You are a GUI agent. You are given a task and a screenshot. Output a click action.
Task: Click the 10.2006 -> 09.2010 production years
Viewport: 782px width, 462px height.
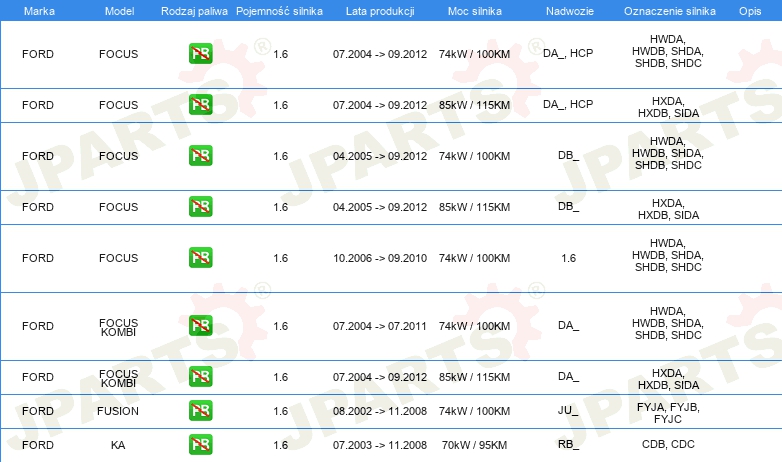[x=380, y=258]
